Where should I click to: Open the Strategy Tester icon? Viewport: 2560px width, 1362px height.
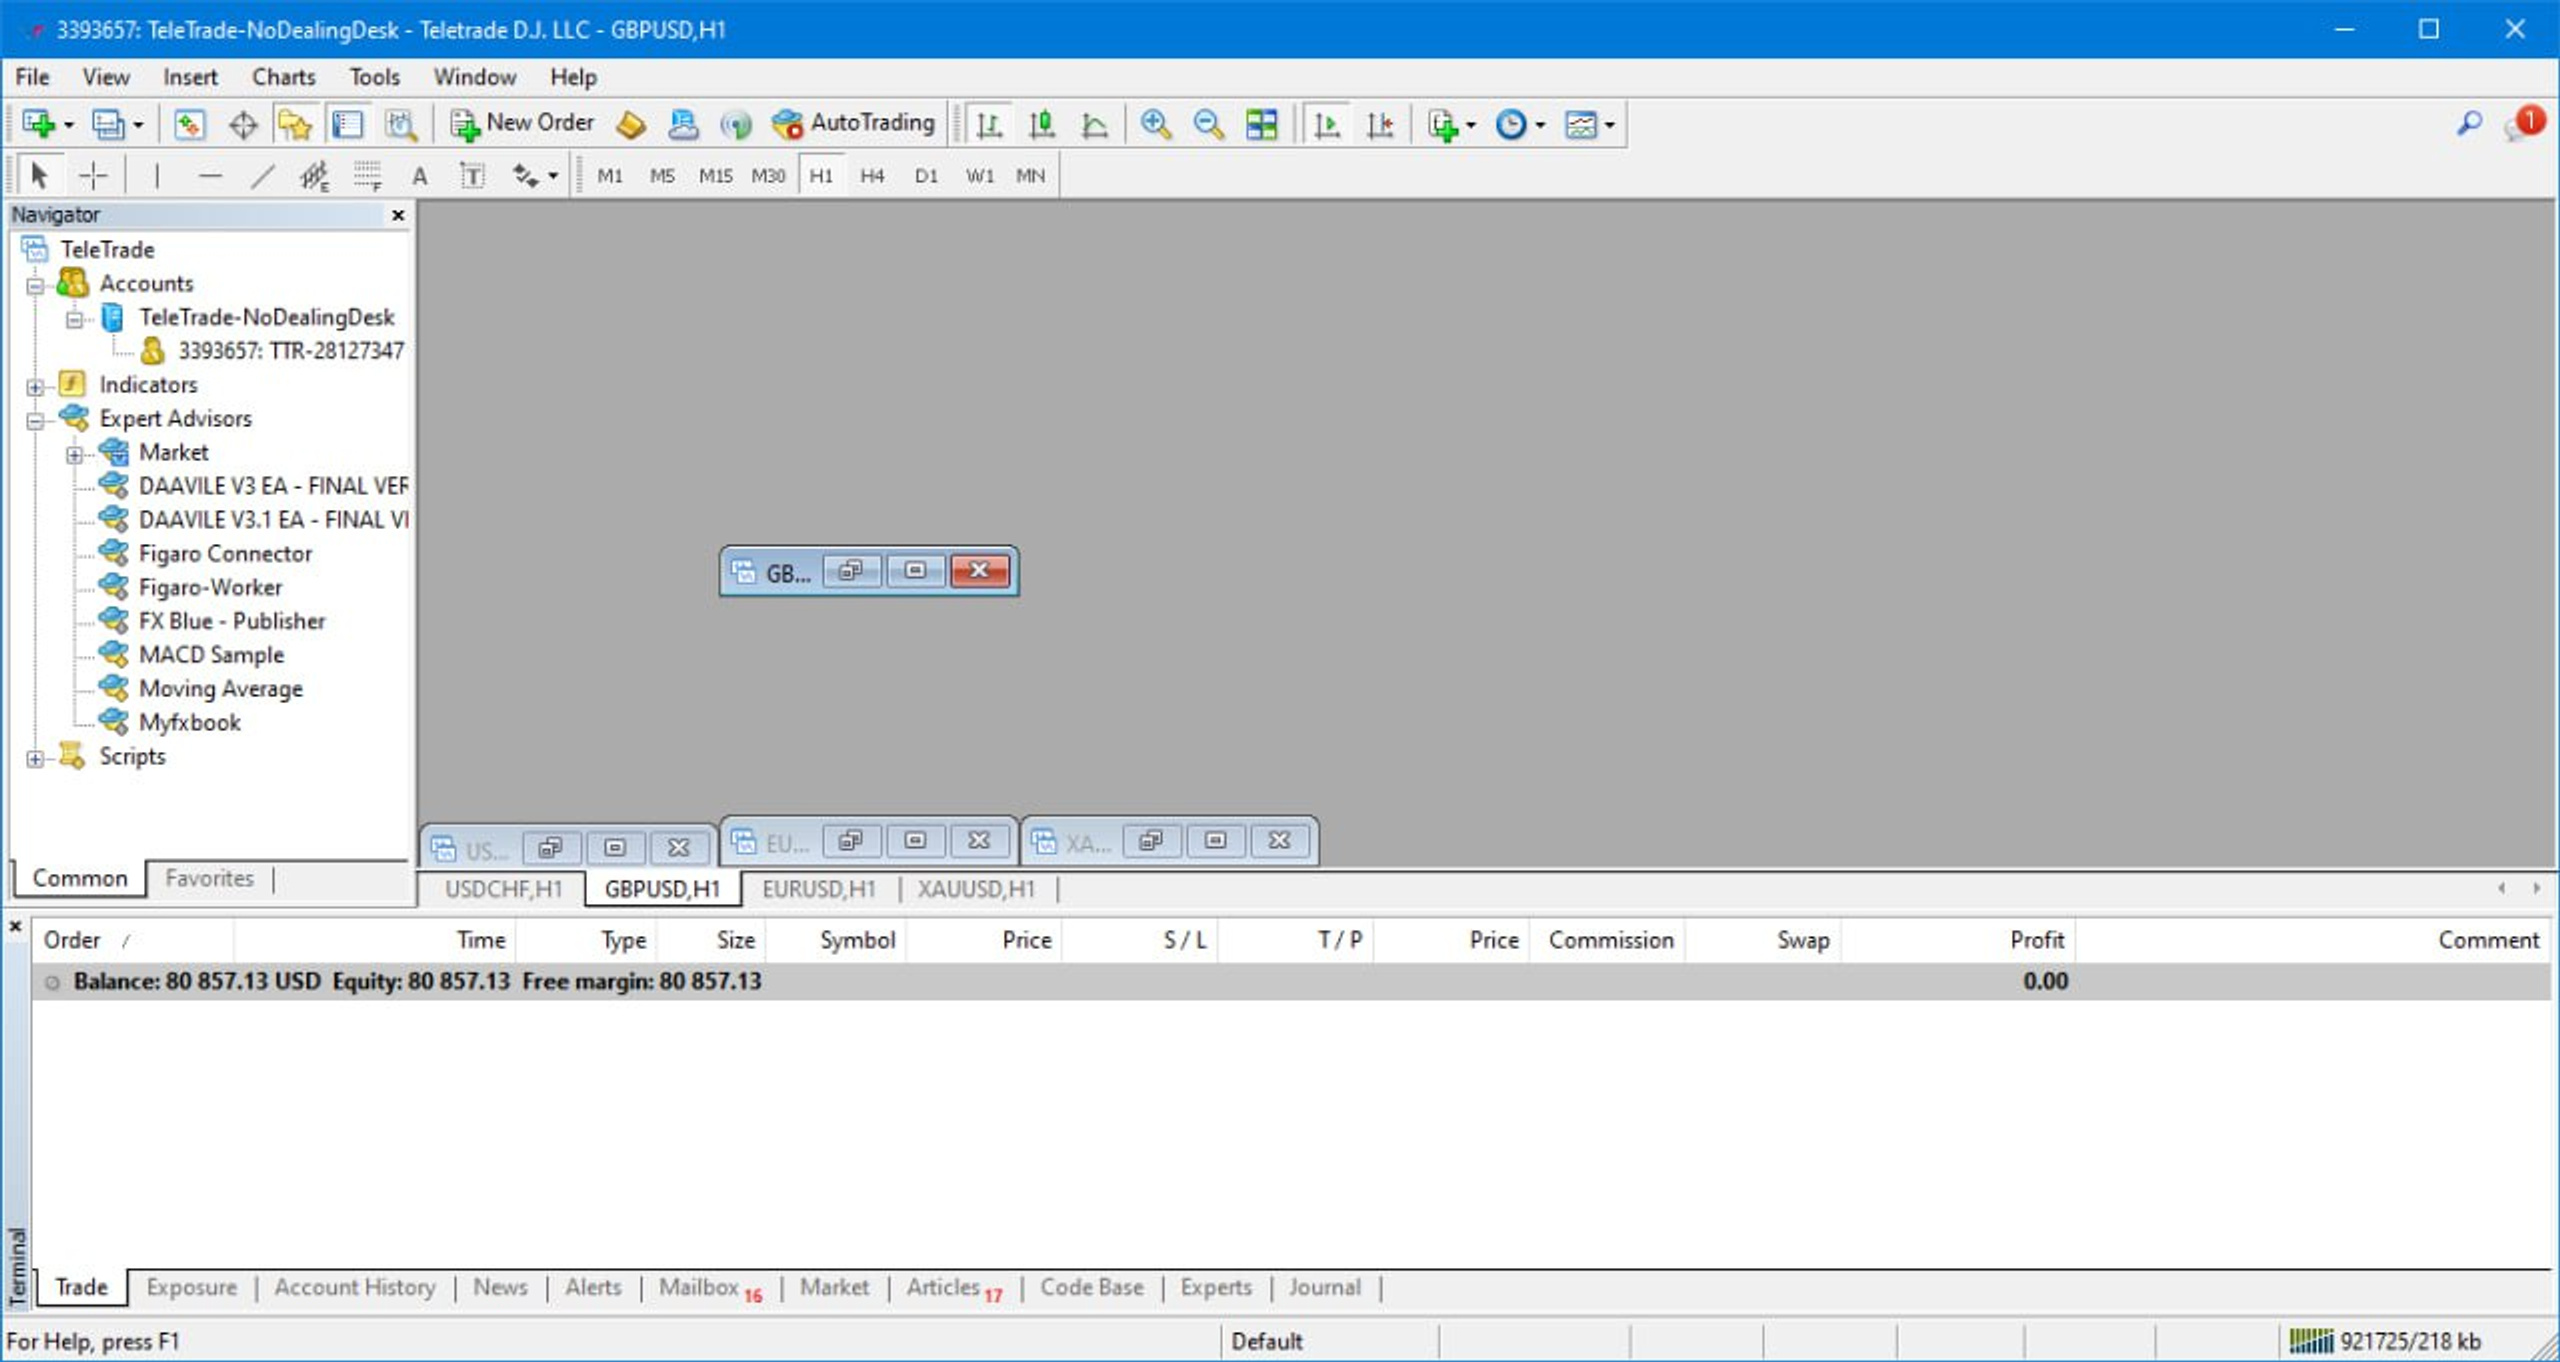[401, 124]
